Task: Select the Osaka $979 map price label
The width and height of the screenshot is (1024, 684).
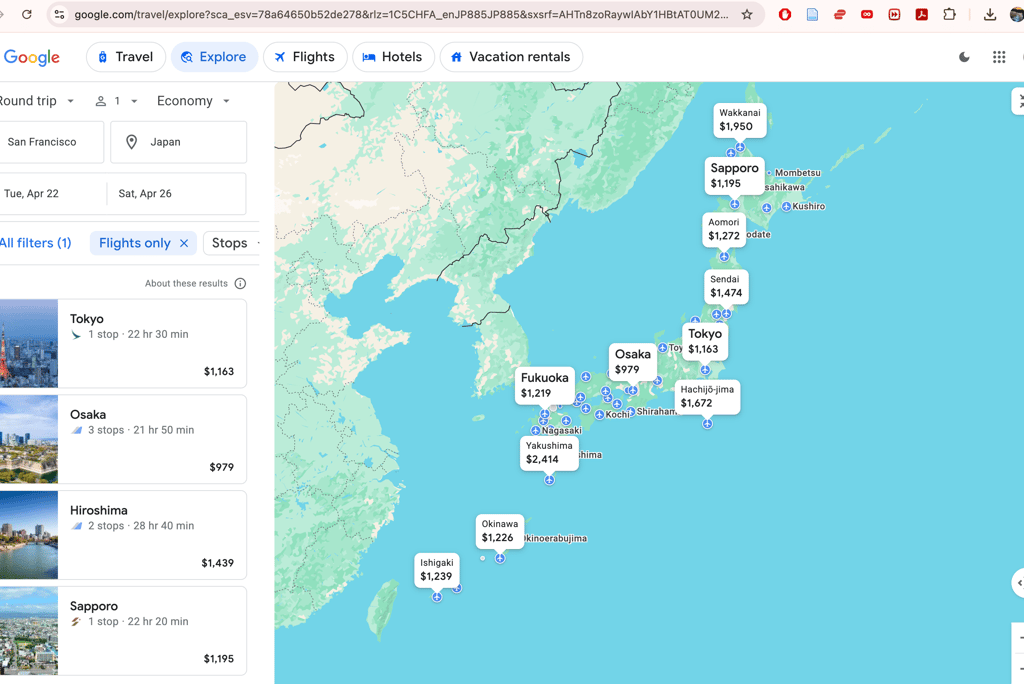Action: pyautogui.click(x=632, y=361)
